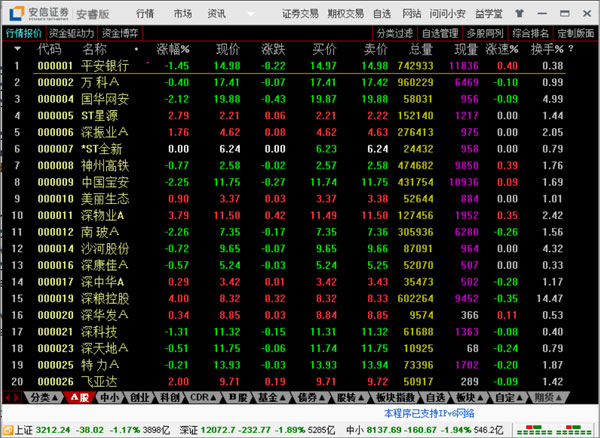Click the 多股同列 button
The image size is (600, 438).
click(x=485, y=33)
